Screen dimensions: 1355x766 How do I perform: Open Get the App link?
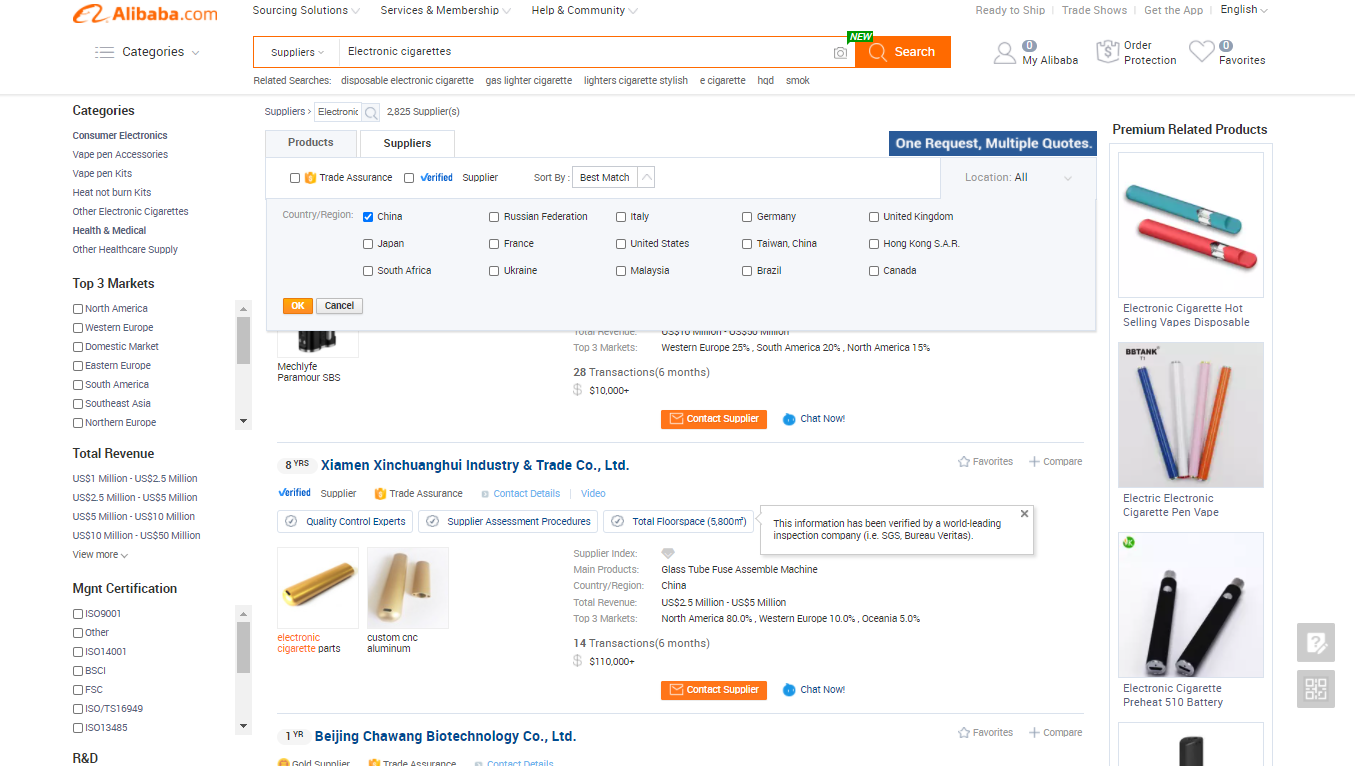1173,10
